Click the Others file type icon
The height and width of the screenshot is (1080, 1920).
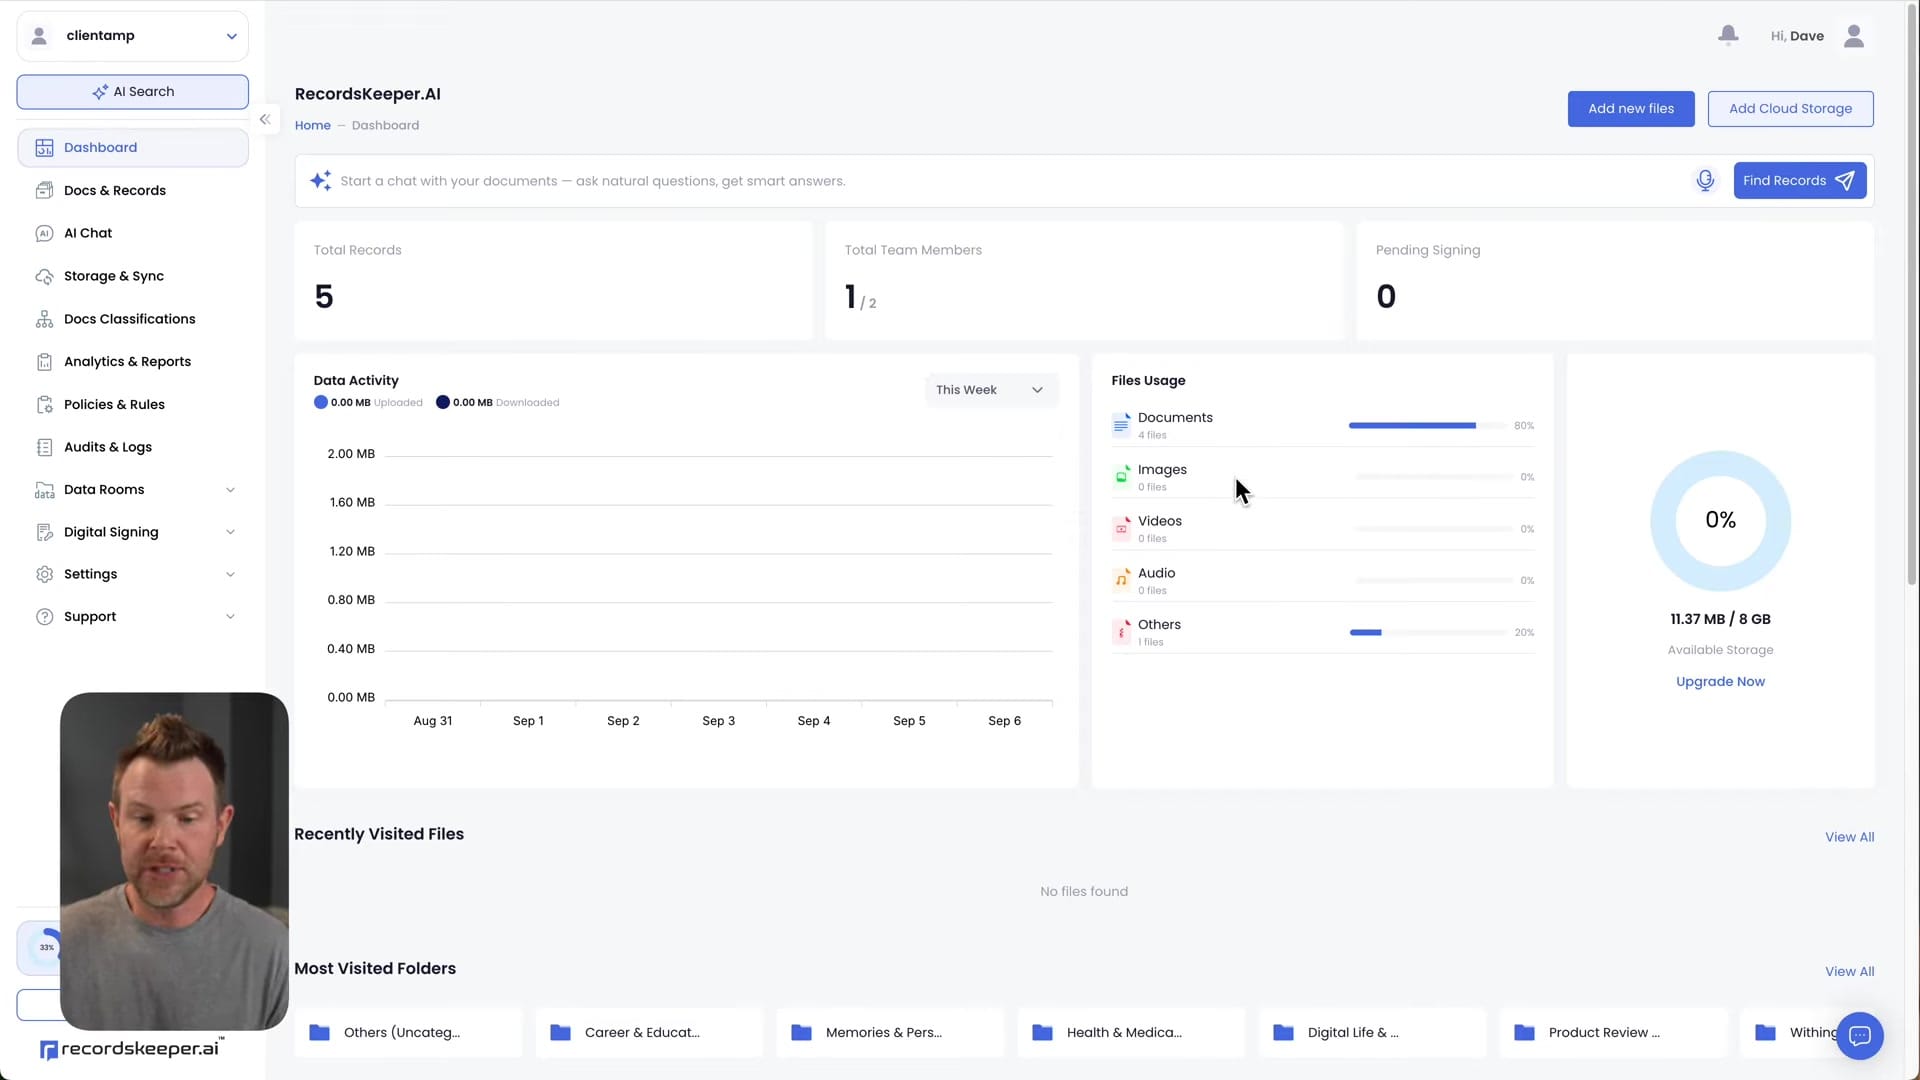pyautogui.click(x=1122, y=632)
